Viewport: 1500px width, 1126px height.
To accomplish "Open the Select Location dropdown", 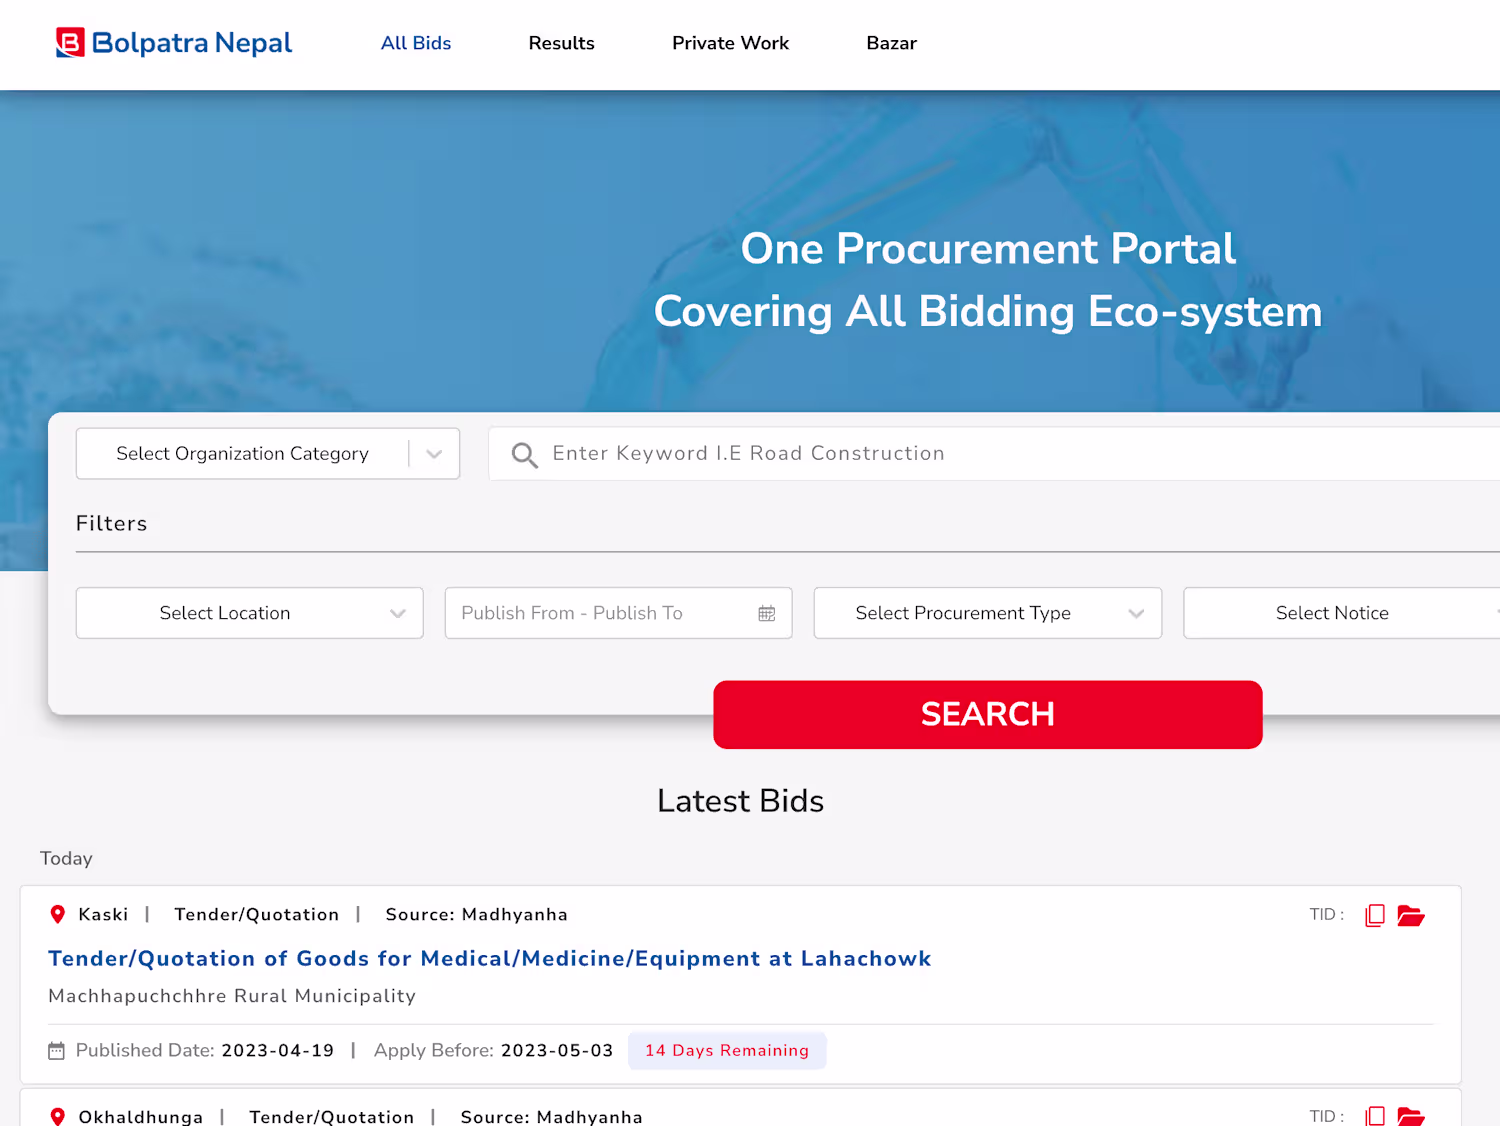I will 250,613.
